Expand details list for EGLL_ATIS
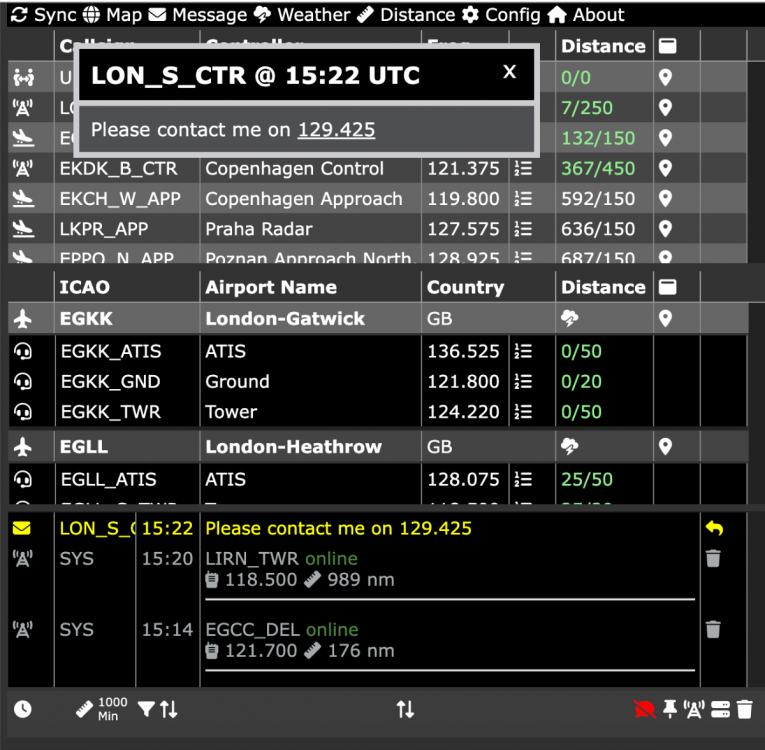Viewport: 765px width, 750px height. click(522, 480)
